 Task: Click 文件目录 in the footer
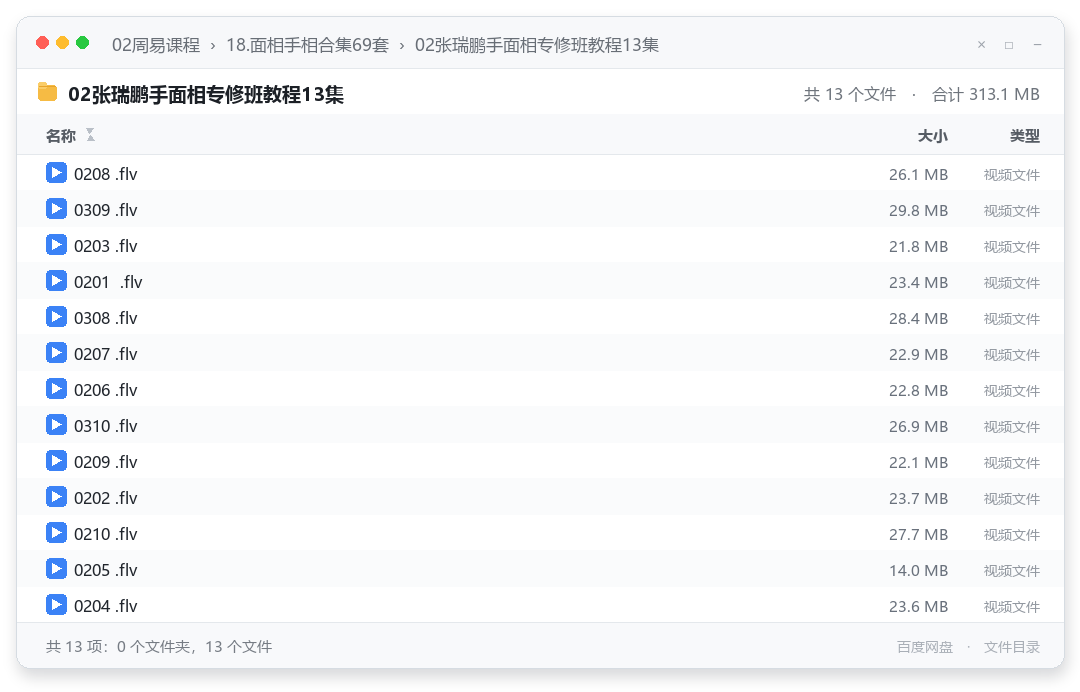pyautogui.click(x=1012, y=647)
